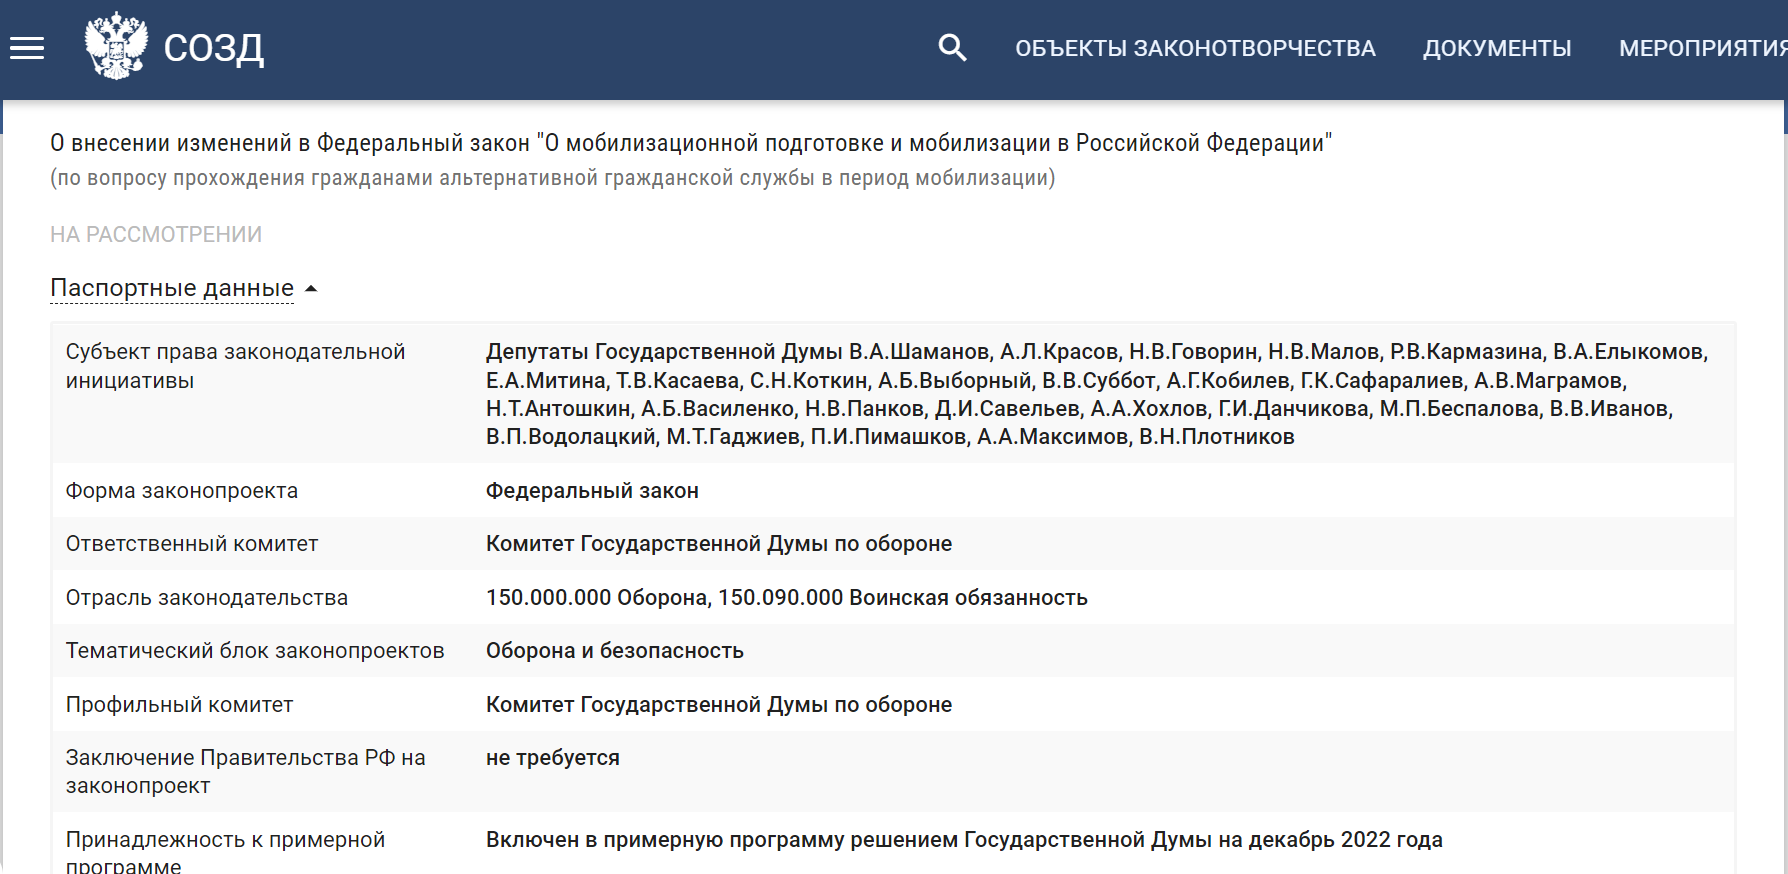The height and width of the screenshot is (874, 1788).
Task: Click the Субъект права законодательной инициативы label
Action: coord(236,366)
